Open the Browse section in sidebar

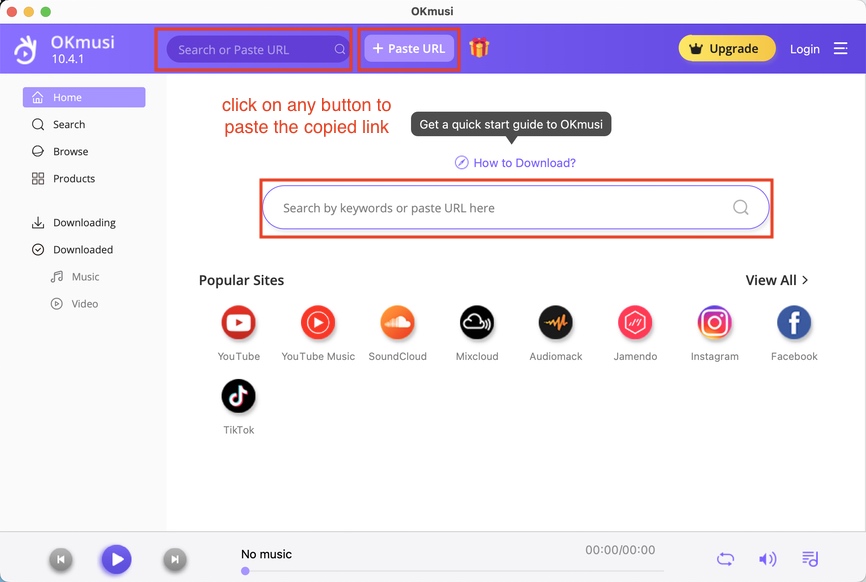click(69, 151)
